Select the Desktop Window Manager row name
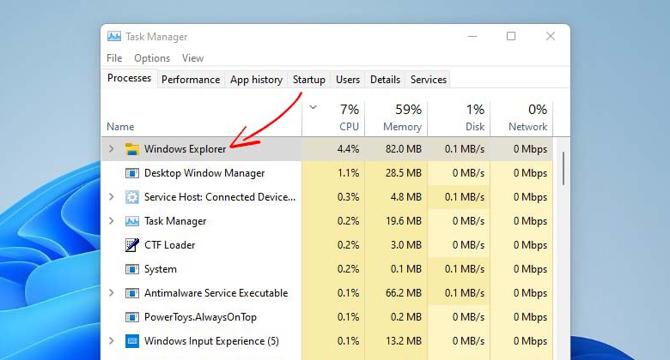 click(204, 173)
